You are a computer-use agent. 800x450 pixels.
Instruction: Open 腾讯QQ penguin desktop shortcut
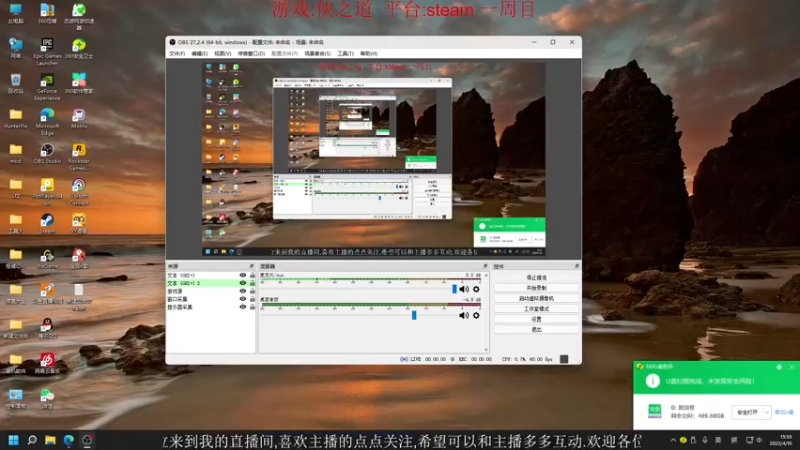(47, 328)
